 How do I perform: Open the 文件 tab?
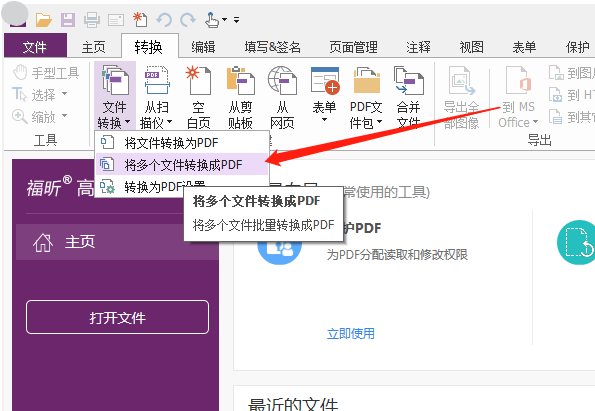(x=35, y=47)
